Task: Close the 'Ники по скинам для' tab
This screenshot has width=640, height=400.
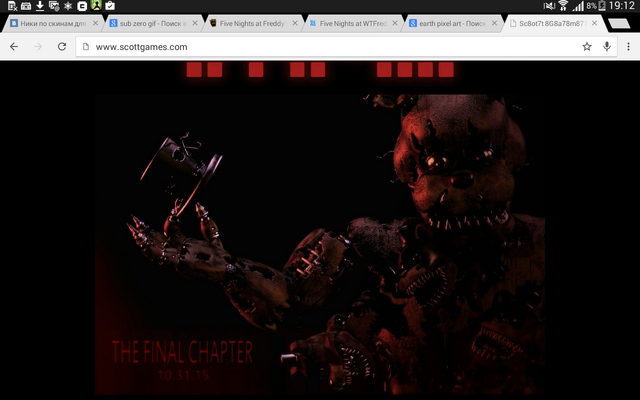Action: pos(95,23)
